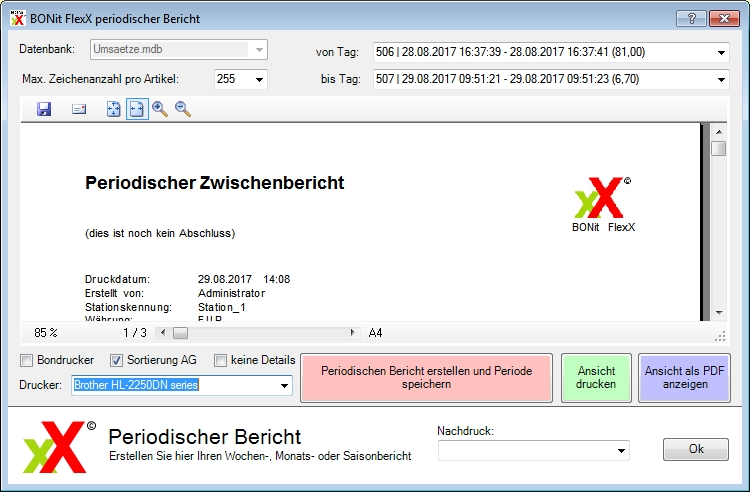The image size is (750, 492).
Task: Tick the keine Details checkbox
Action: click(x=220, y=361)
